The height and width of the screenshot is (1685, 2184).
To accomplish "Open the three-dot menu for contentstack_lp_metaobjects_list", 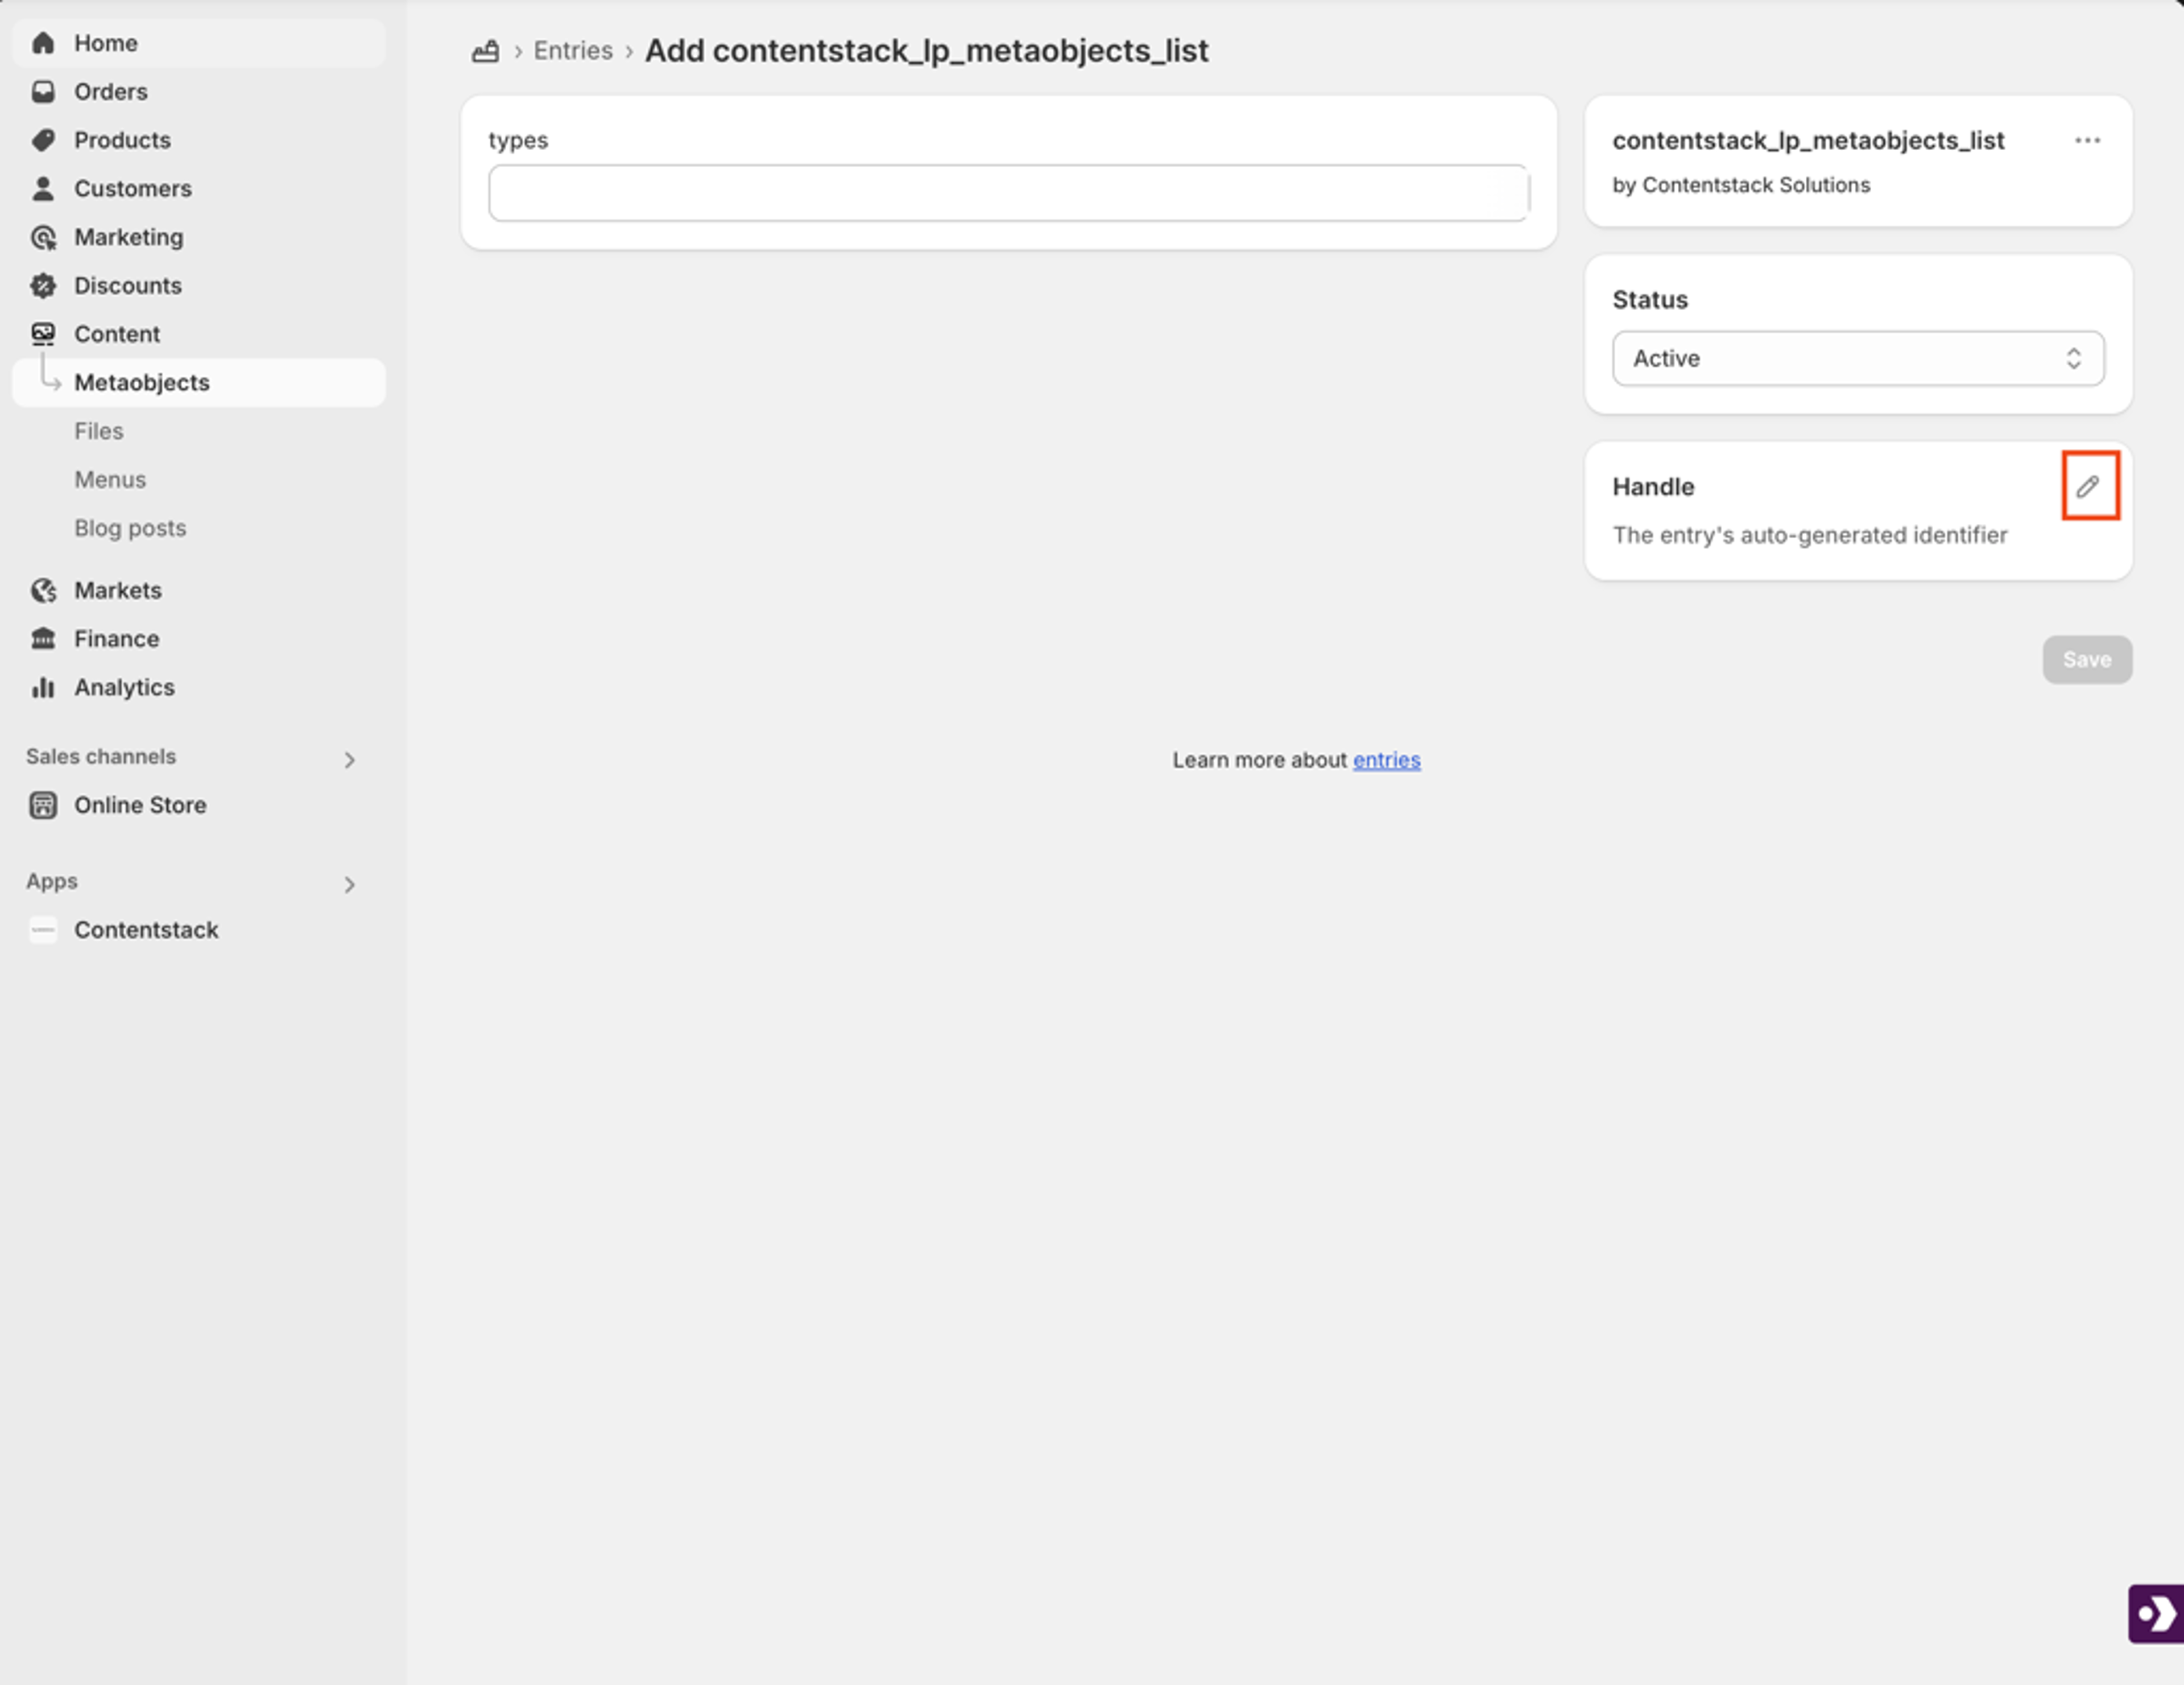I will click(x=2087, y=141).
